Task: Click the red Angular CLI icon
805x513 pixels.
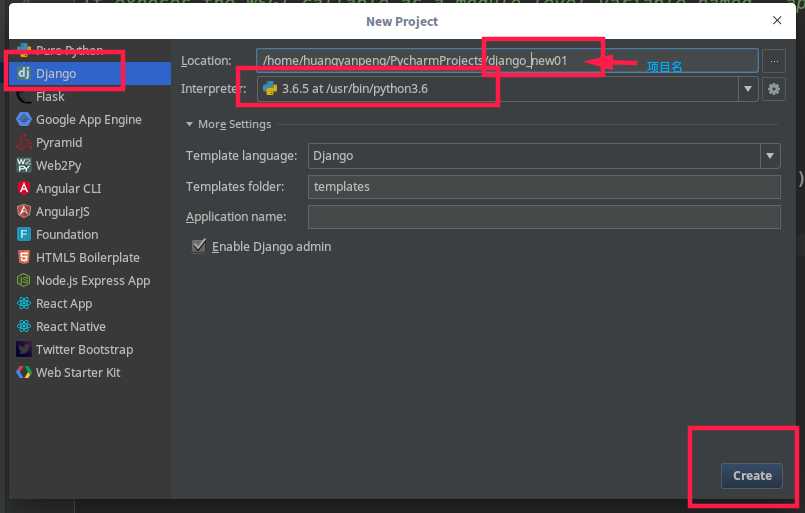Action: [x=24, y=188]
